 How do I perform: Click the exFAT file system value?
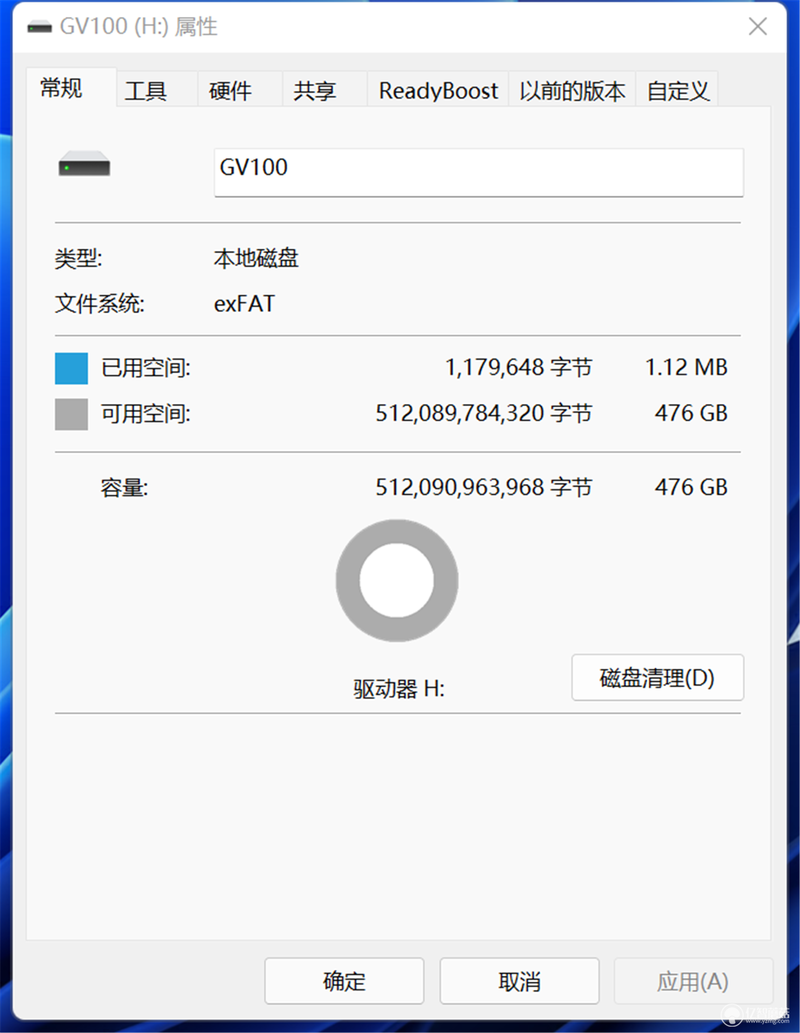point(244,304)
